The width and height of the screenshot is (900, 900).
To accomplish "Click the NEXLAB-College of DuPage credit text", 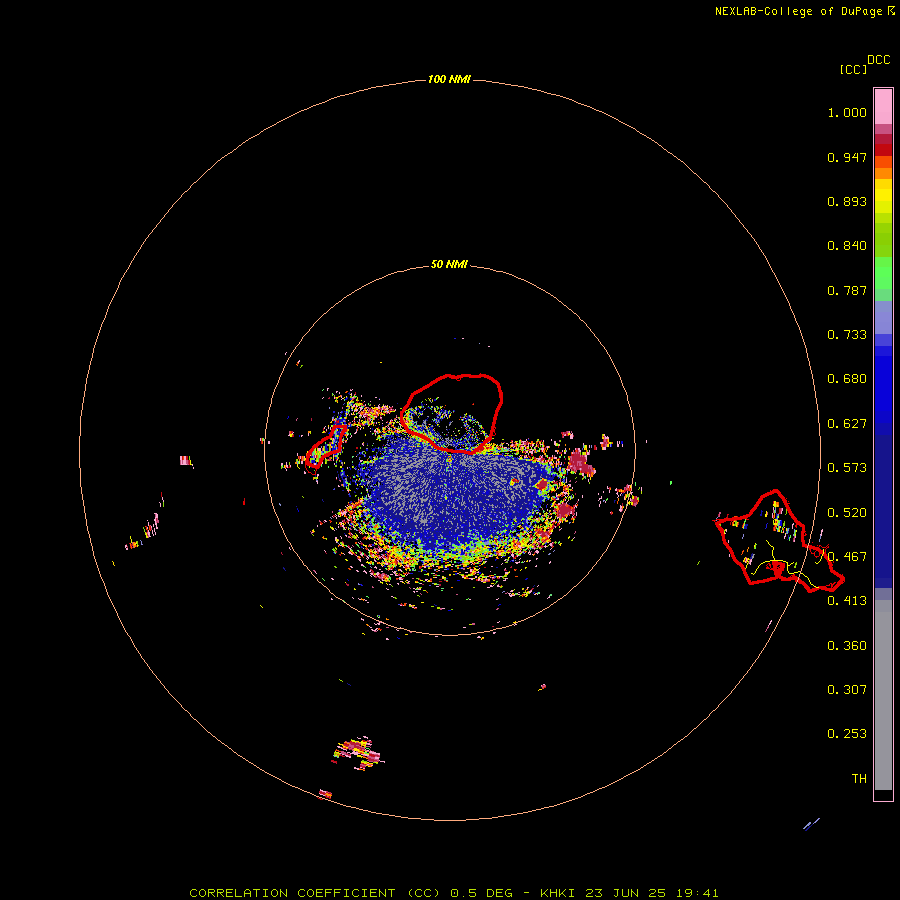I will [x=798, y=11].
